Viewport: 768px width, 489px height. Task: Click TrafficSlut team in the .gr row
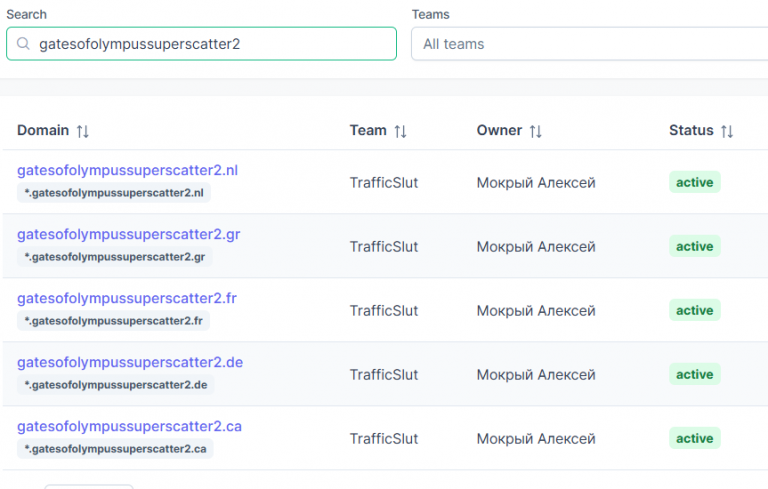click(x=384, y=246)
